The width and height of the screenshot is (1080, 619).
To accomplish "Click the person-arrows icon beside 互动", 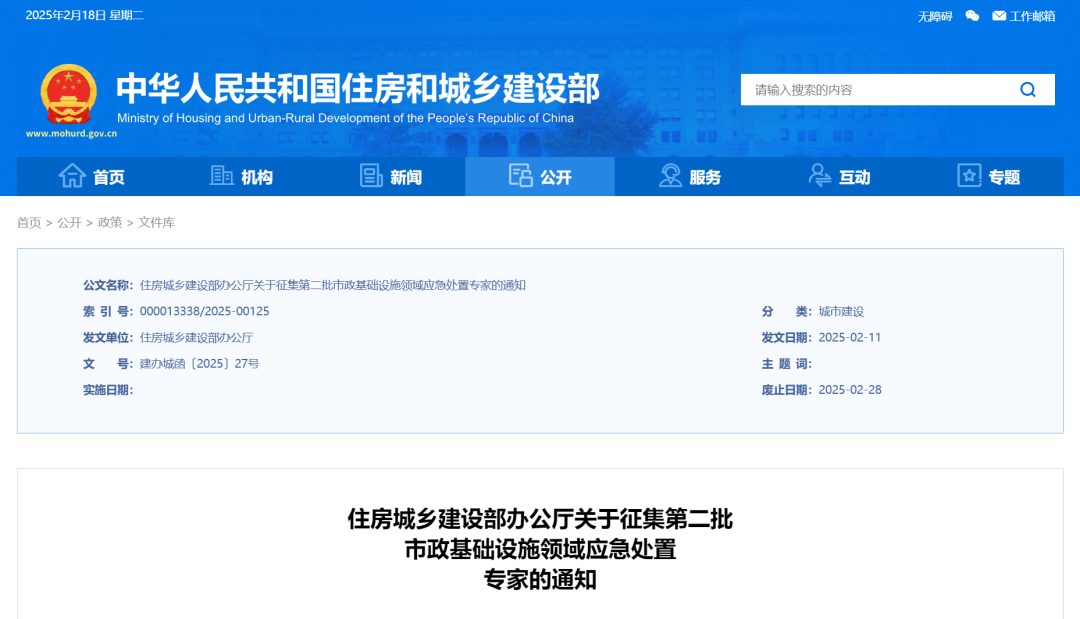I will pyautogui.click(x=819, y=176).
